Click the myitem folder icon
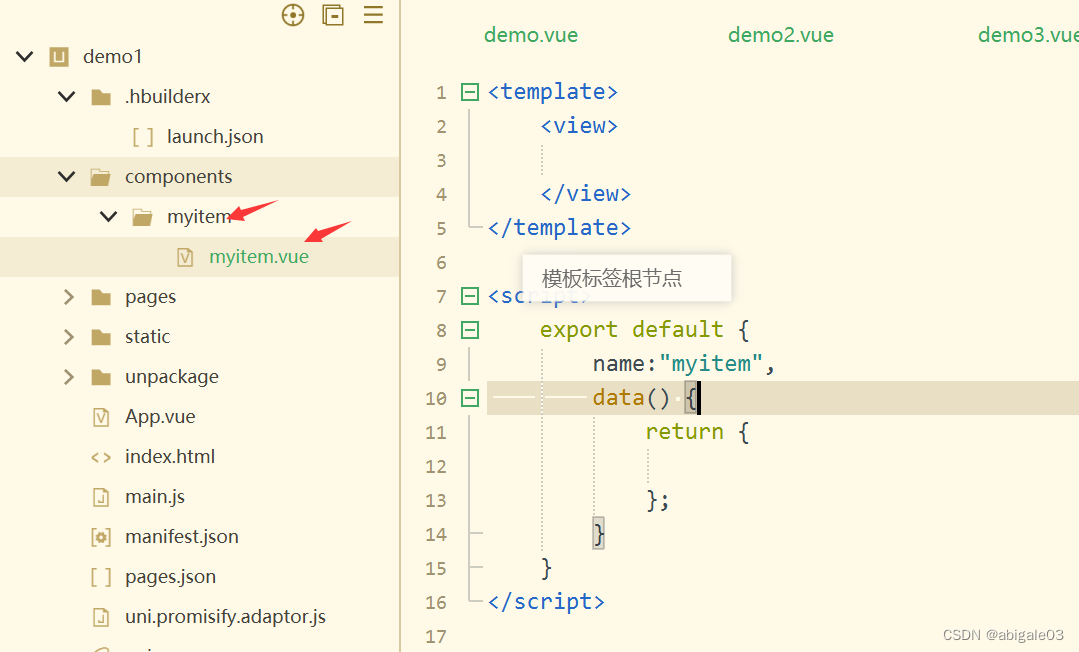1079x652 pixels. click(x=142, y=217)
